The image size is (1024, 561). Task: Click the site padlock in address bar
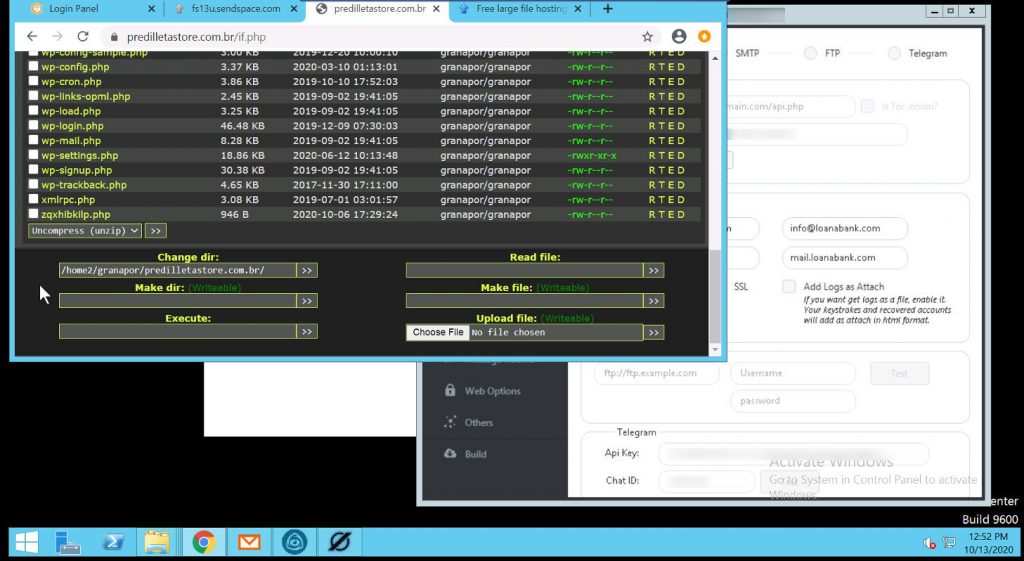click(114, 37)
